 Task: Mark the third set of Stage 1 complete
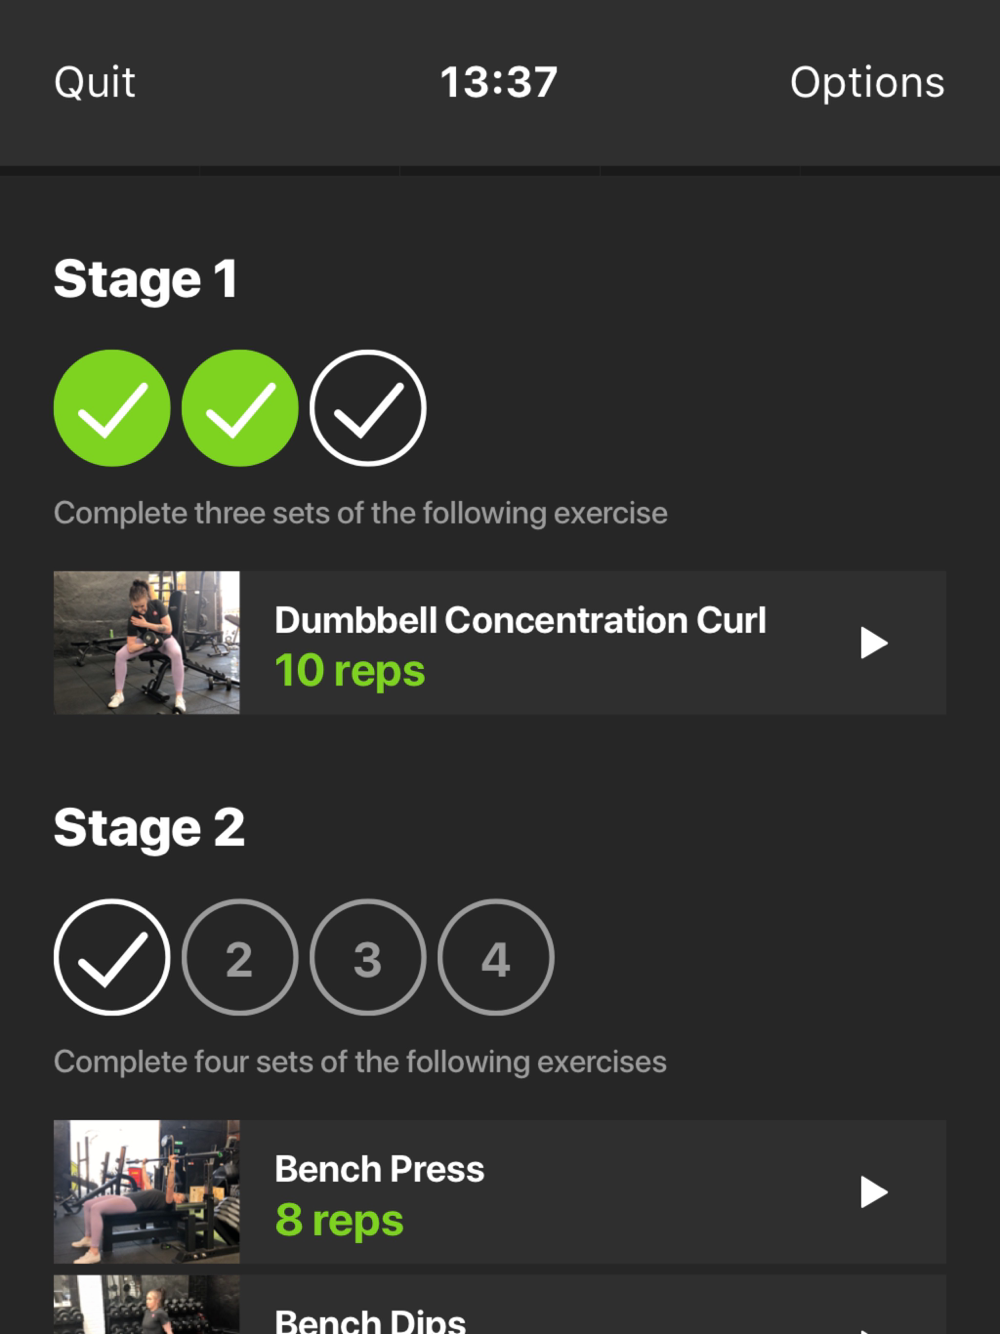(368, 408)
